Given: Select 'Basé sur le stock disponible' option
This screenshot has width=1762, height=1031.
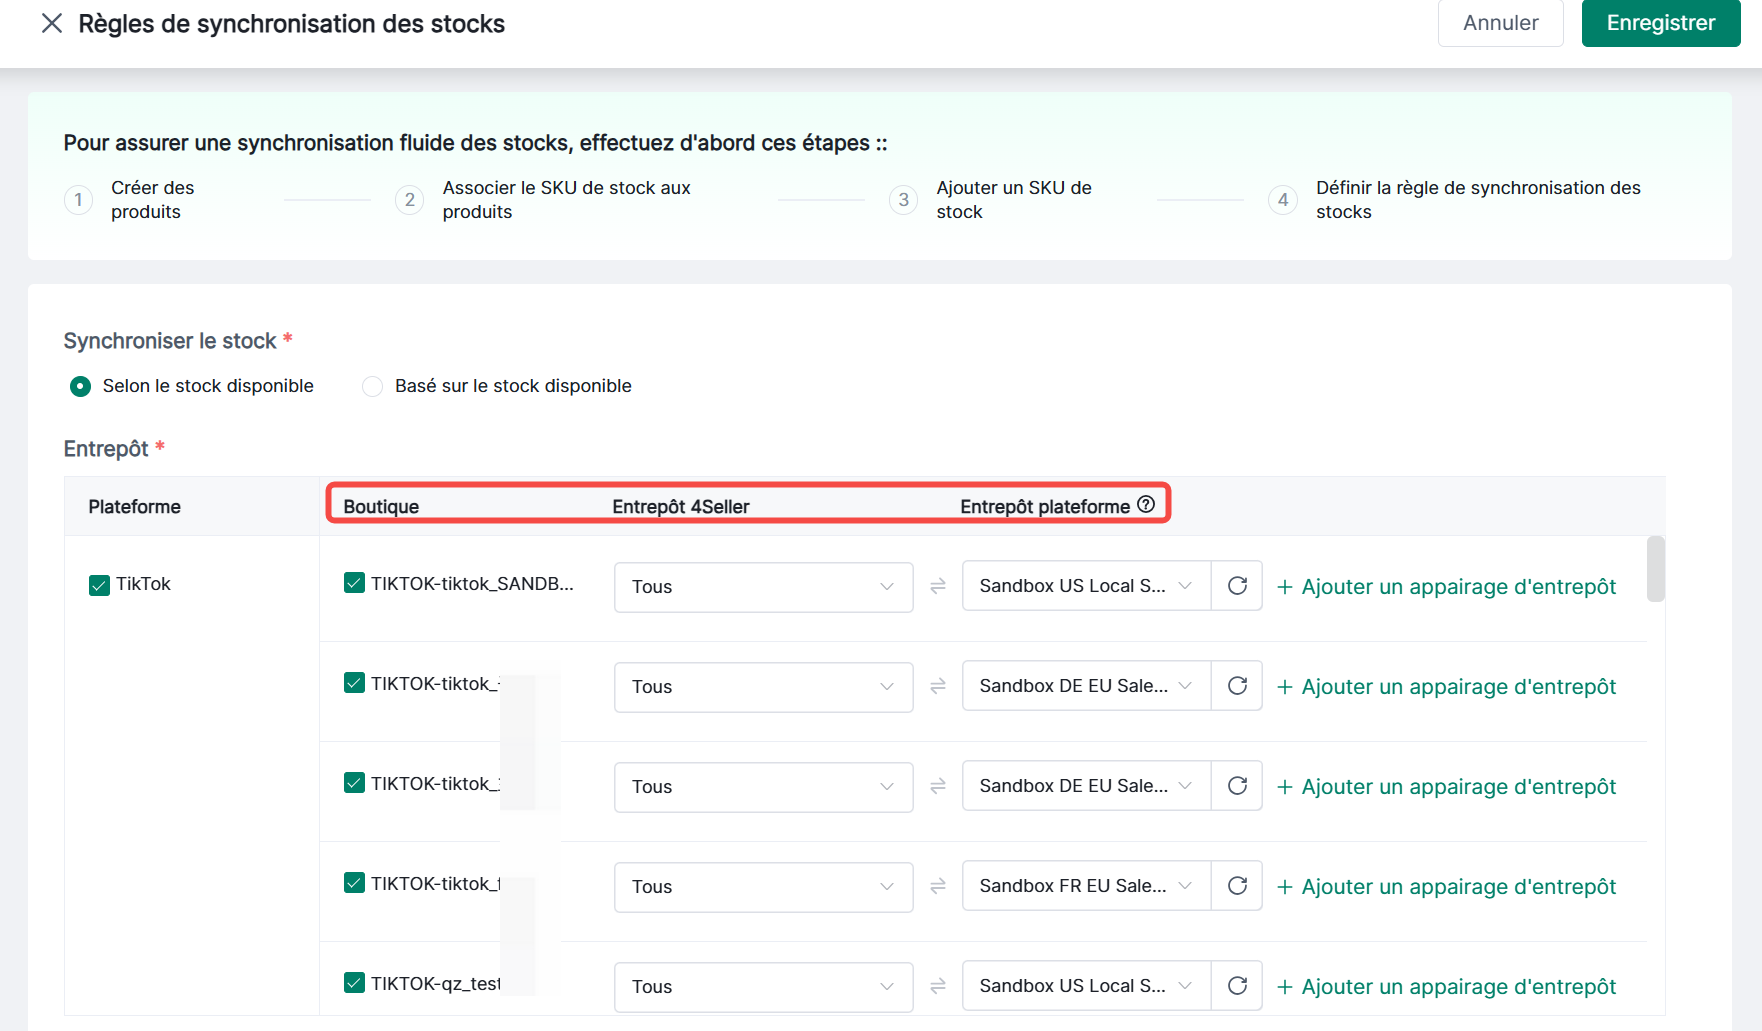Looking at the screenshot, I should [x=373, y=386].
